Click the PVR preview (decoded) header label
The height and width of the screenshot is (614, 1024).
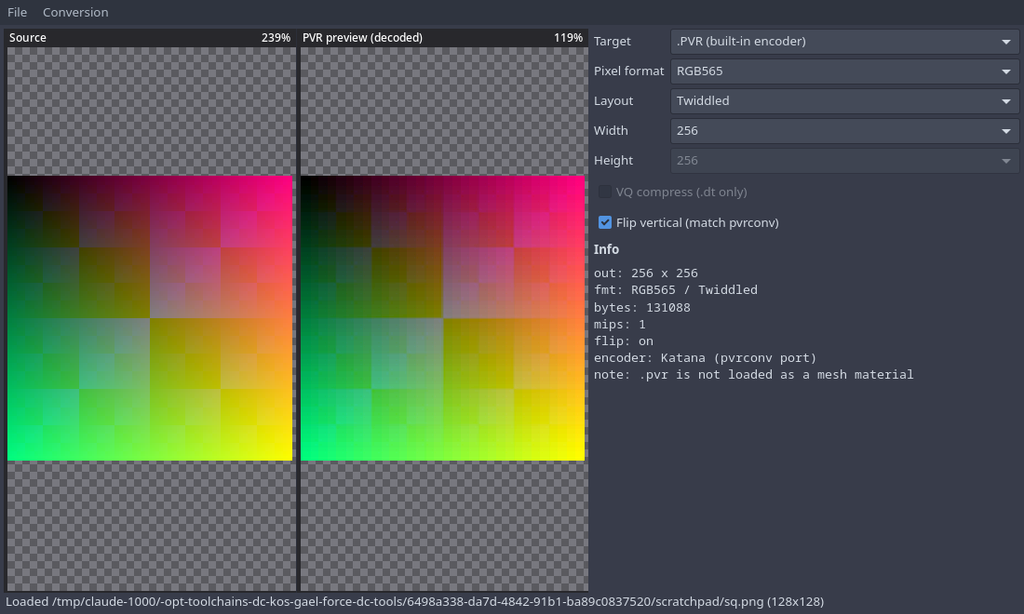[362, 38]
